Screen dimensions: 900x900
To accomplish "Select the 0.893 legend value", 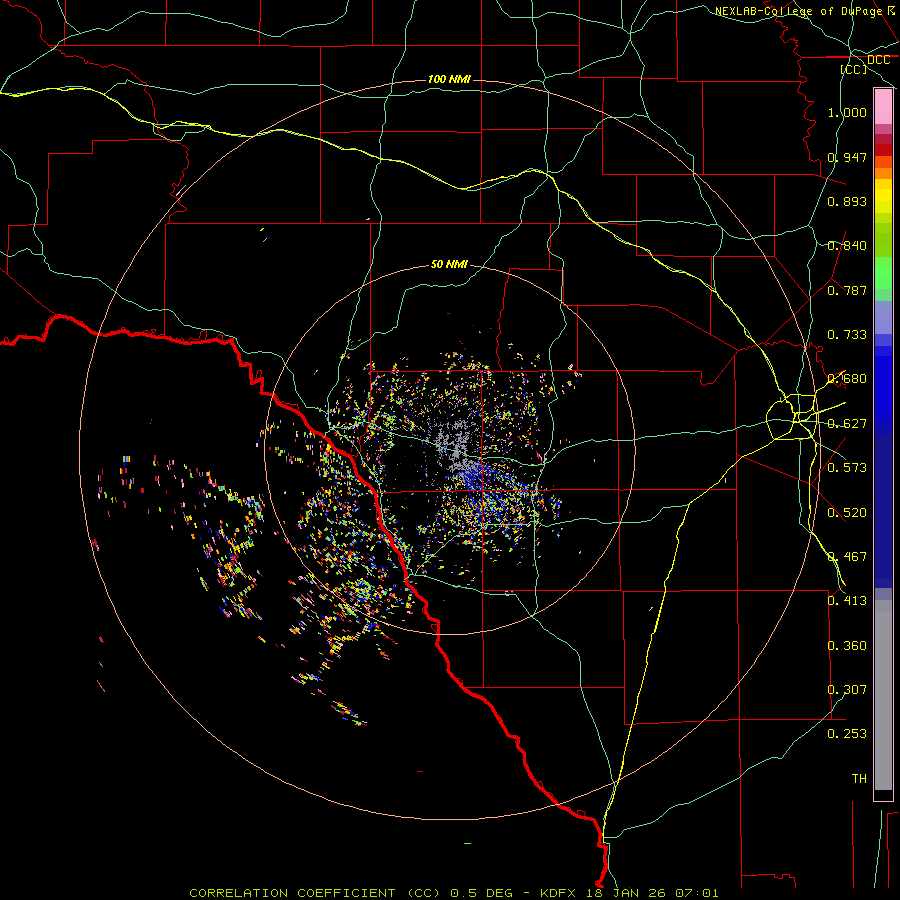I will 847,201.
